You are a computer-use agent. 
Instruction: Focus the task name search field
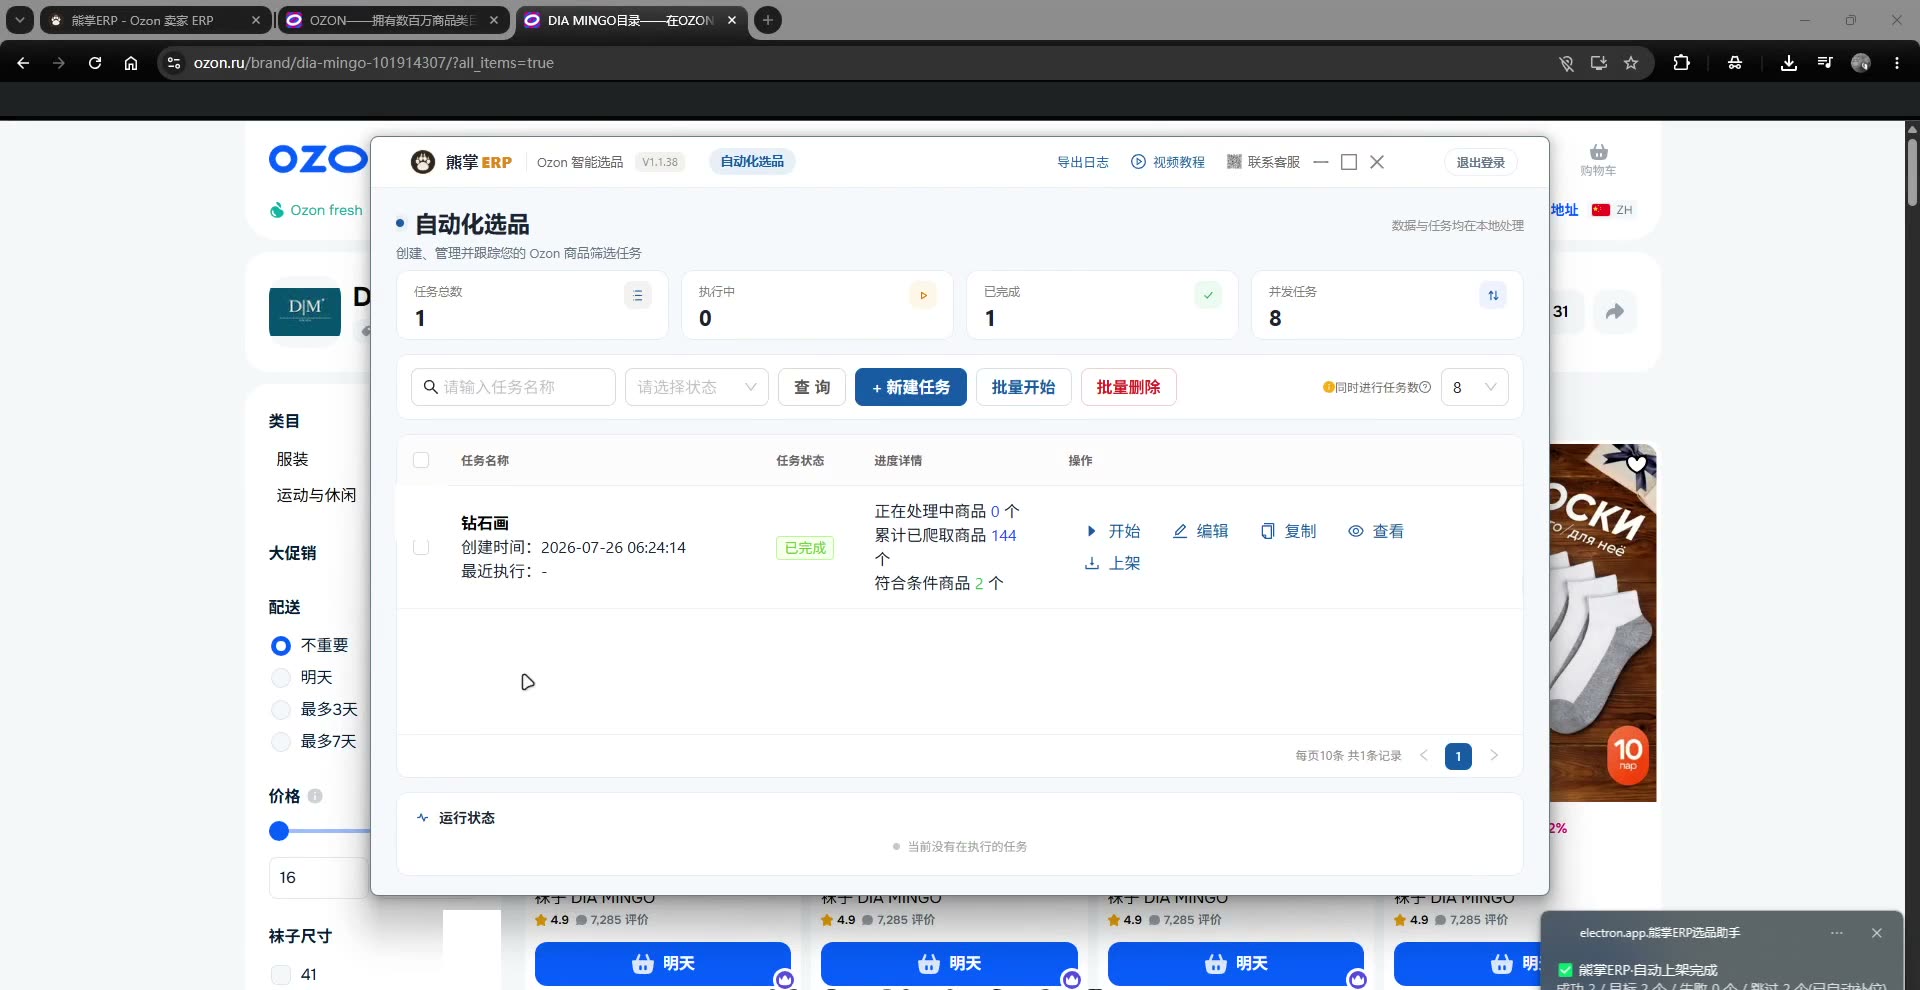click(513, 387)
